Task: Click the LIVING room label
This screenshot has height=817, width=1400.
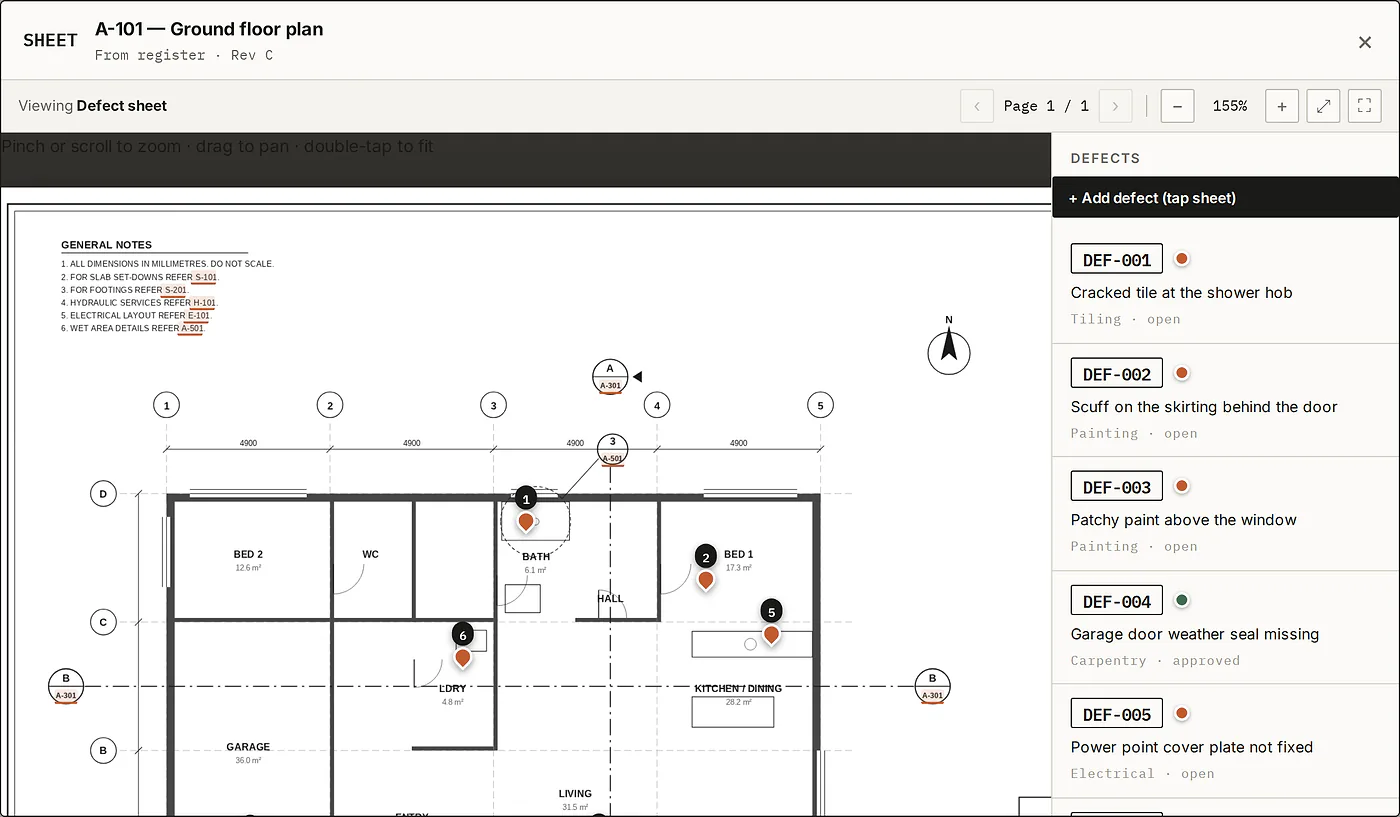Action: tap(575, 794)
